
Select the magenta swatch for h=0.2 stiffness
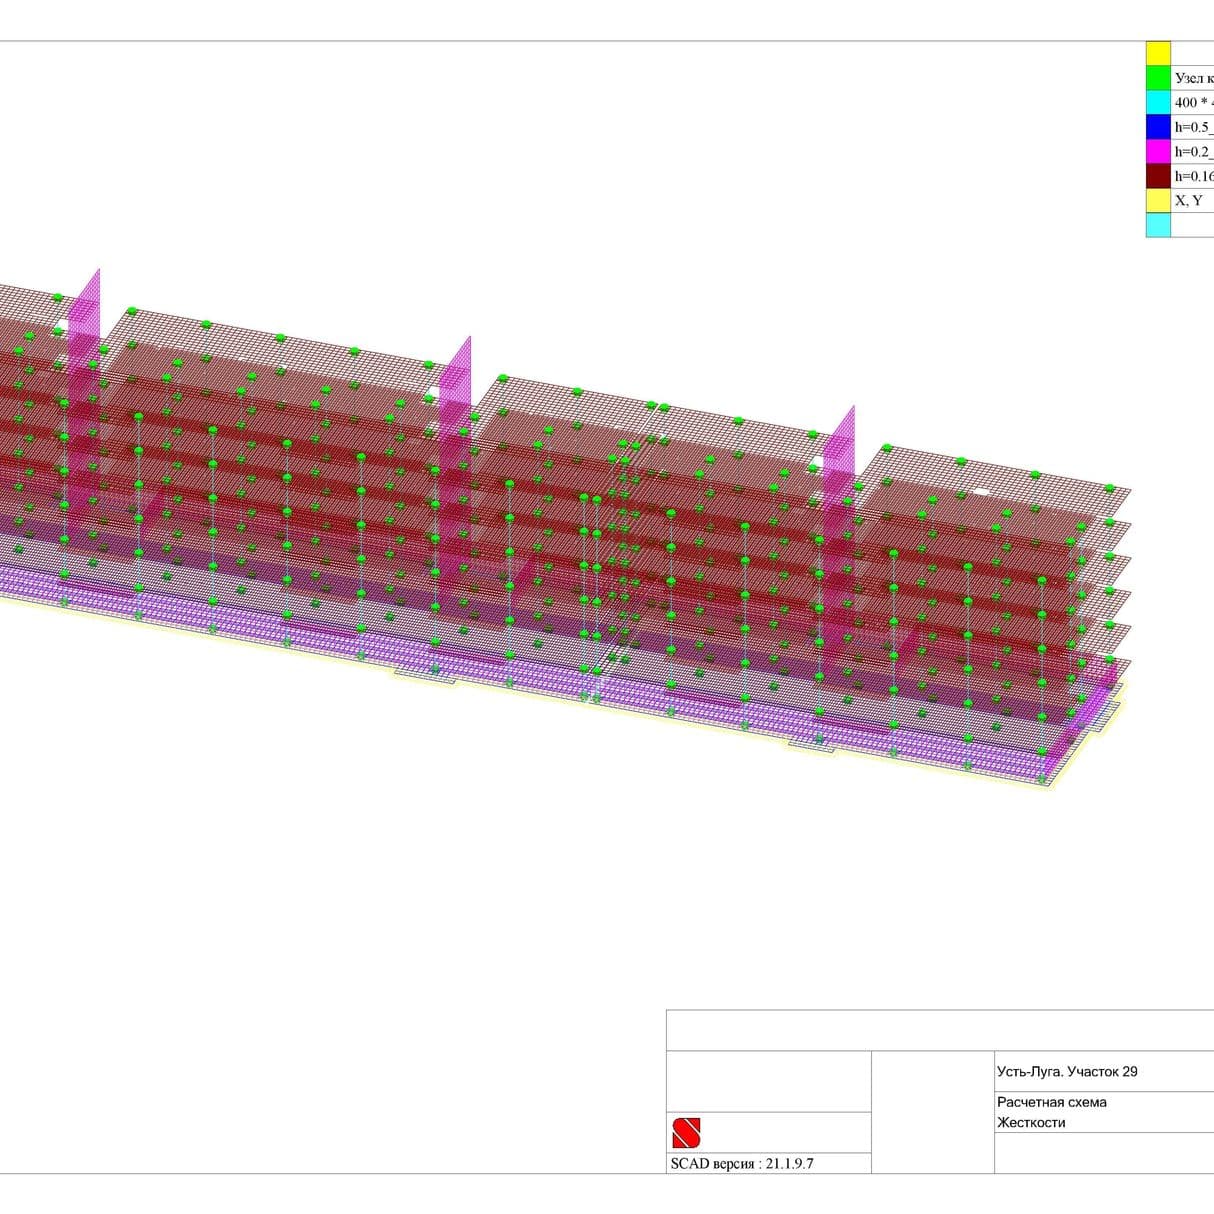click(x=1158, y=151)
